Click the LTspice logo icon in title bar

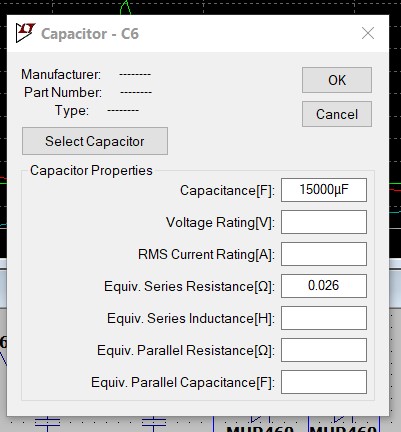pos(25,33)
